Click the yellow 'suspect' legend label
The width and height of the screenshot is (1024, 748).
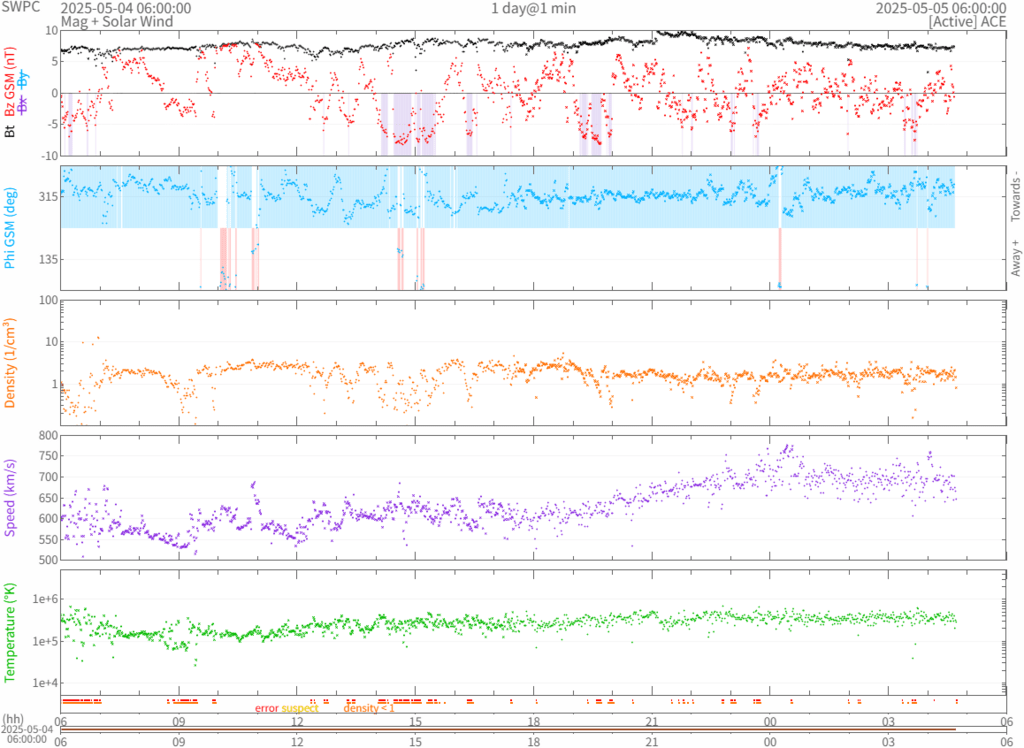(x=300, y=708)
